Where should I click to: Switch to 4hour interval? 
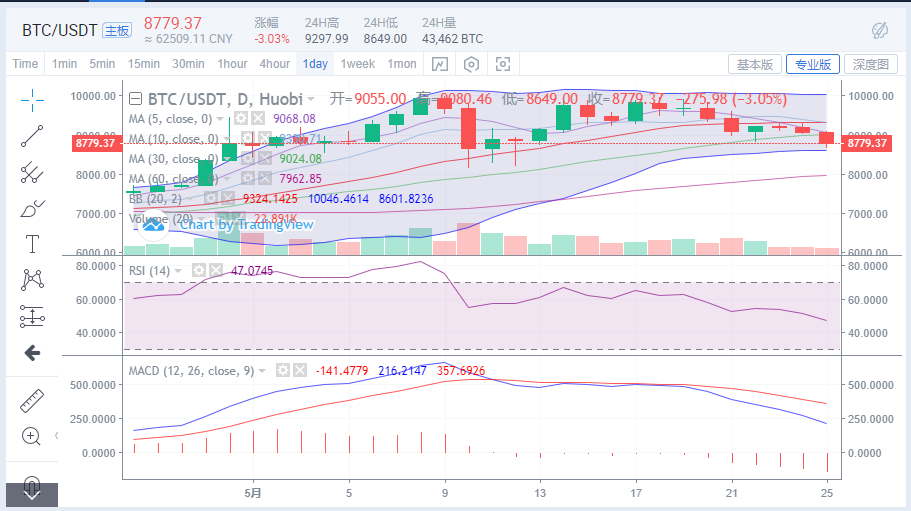(x=274, y=64)
